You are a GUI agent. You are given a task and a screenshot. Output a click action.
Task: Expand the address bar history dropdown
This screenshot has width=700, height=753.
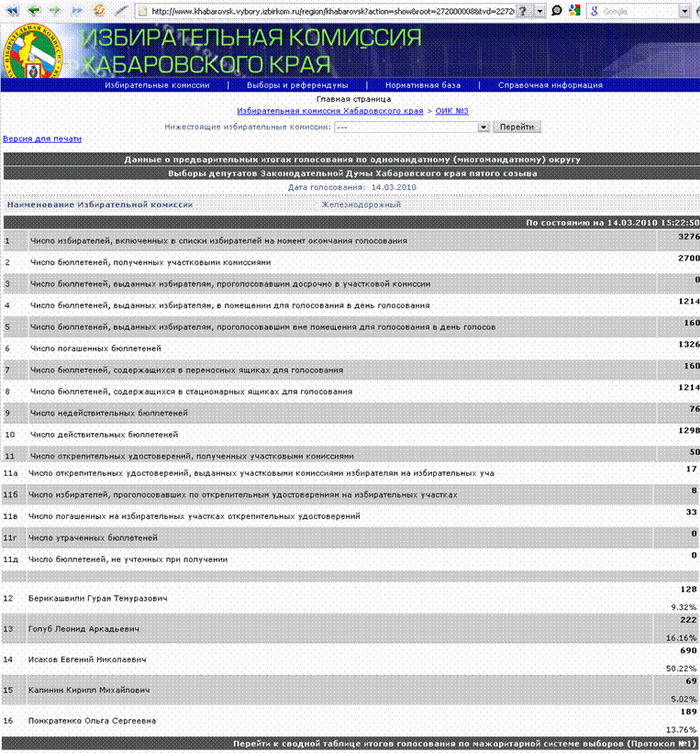541,10
